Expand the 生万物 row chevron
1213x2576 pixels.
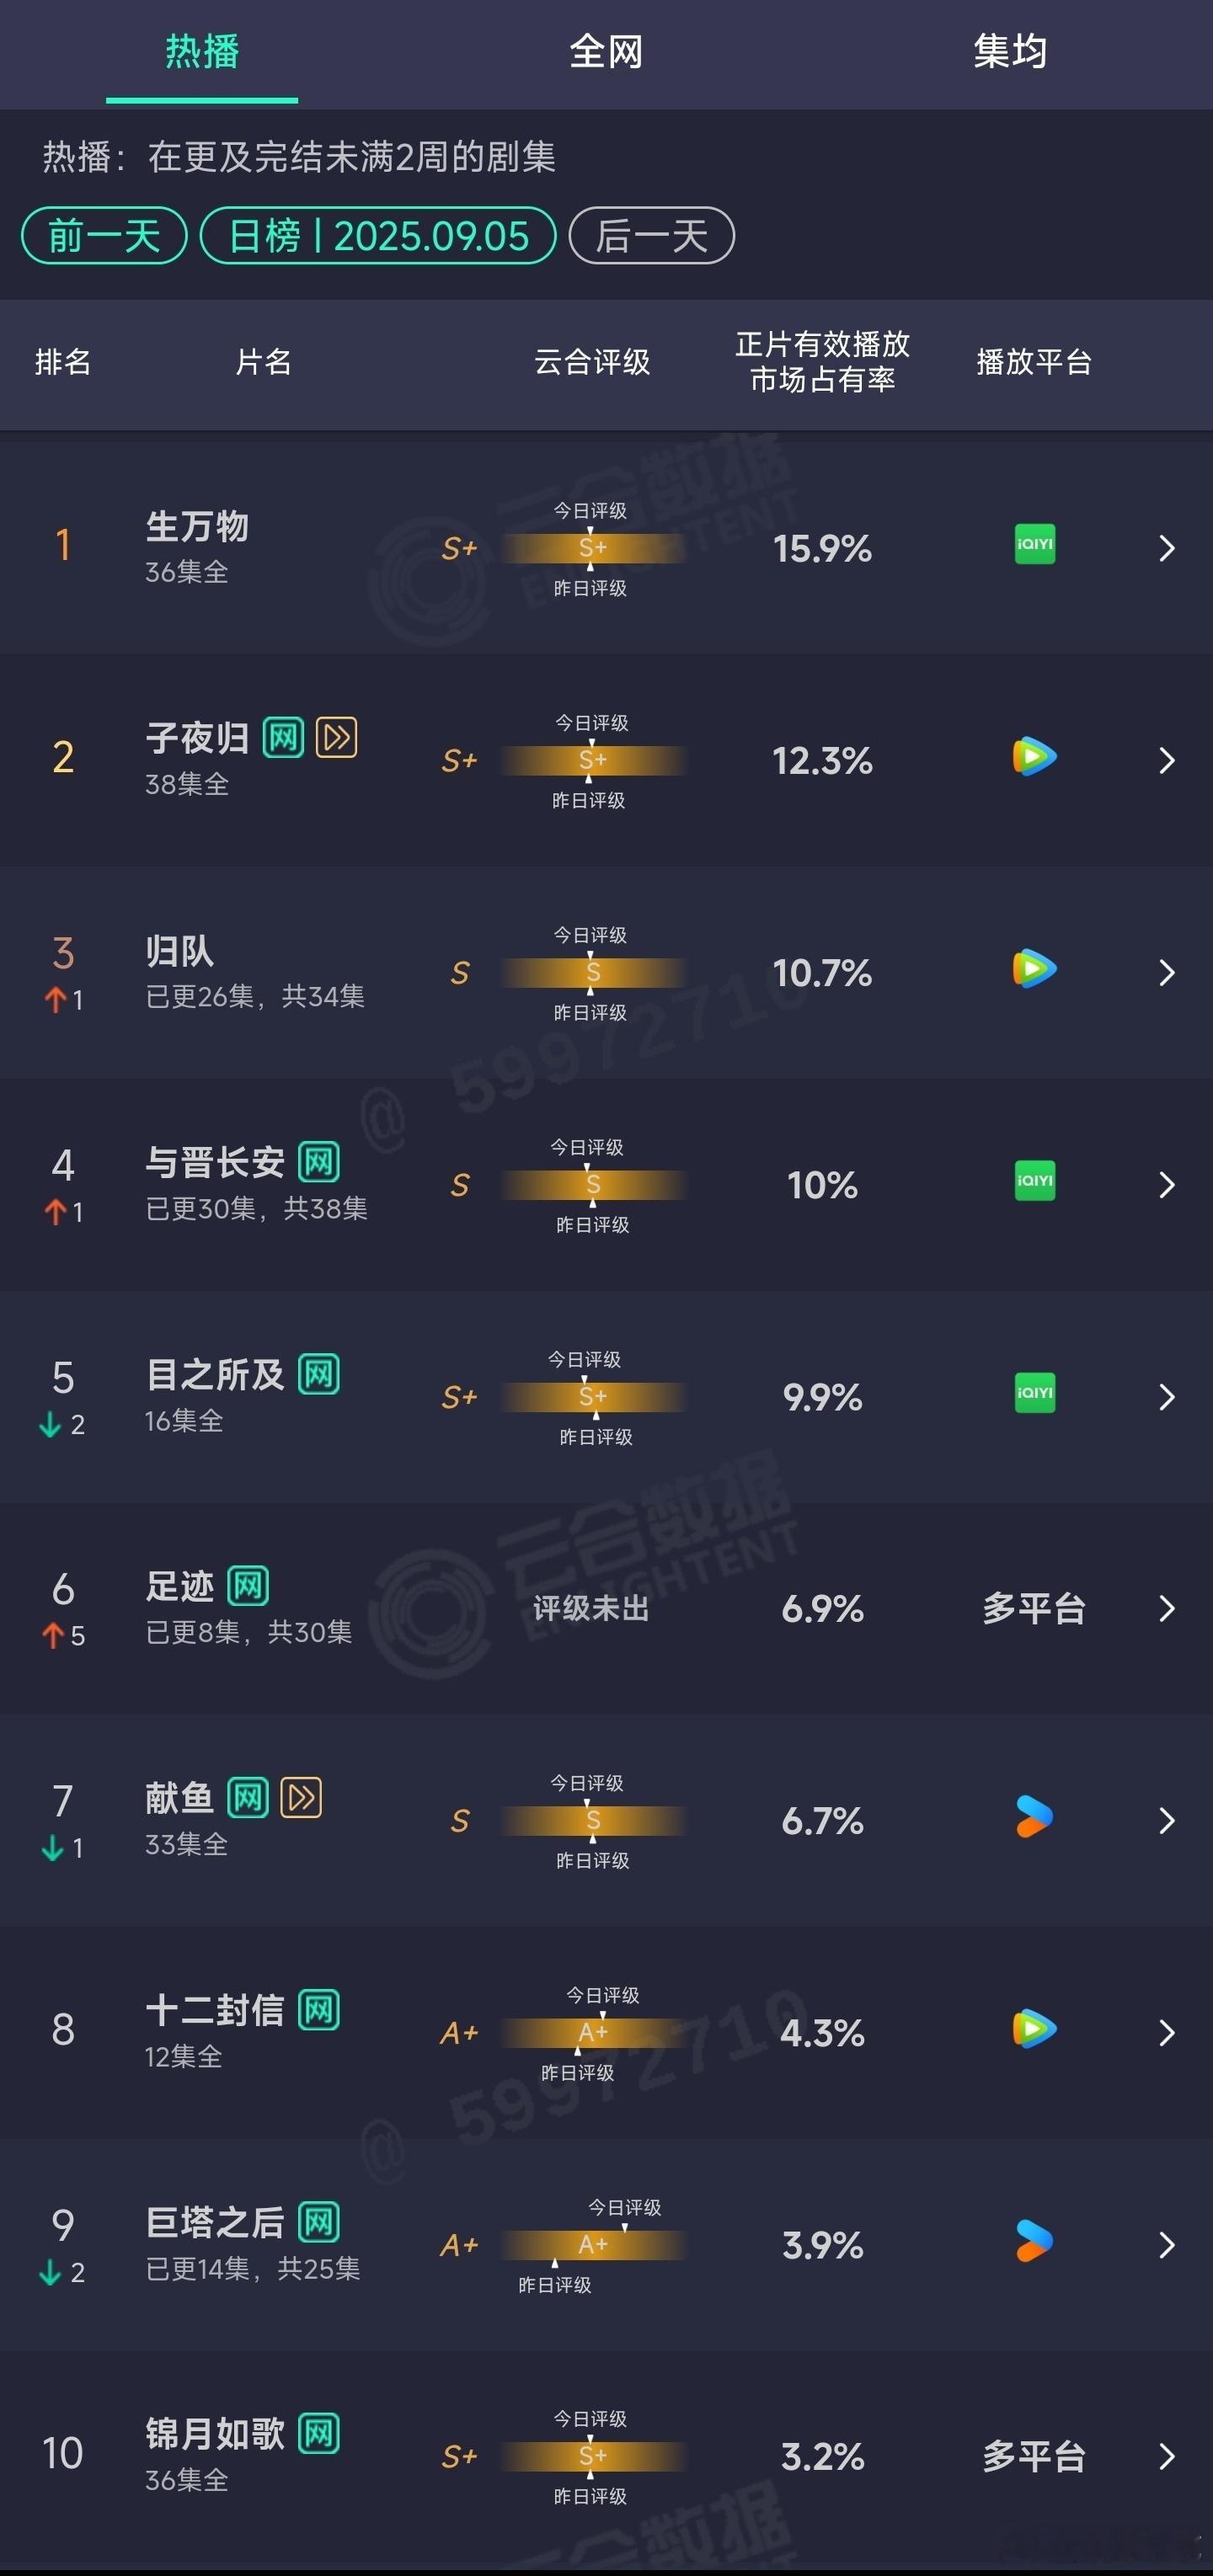coord(1166,548)
